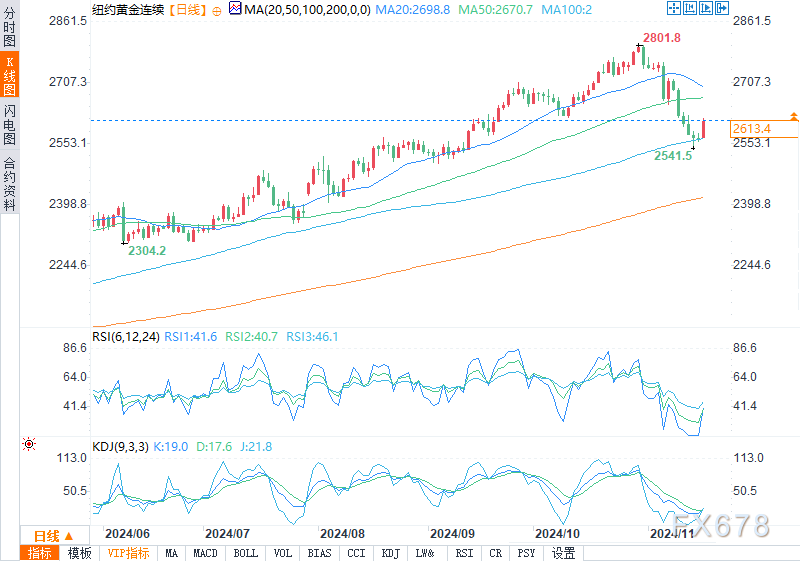The width and height of the screenshot is (800, 561).
Task: Click the 2613.4 current price label
Action: (752, 129)
